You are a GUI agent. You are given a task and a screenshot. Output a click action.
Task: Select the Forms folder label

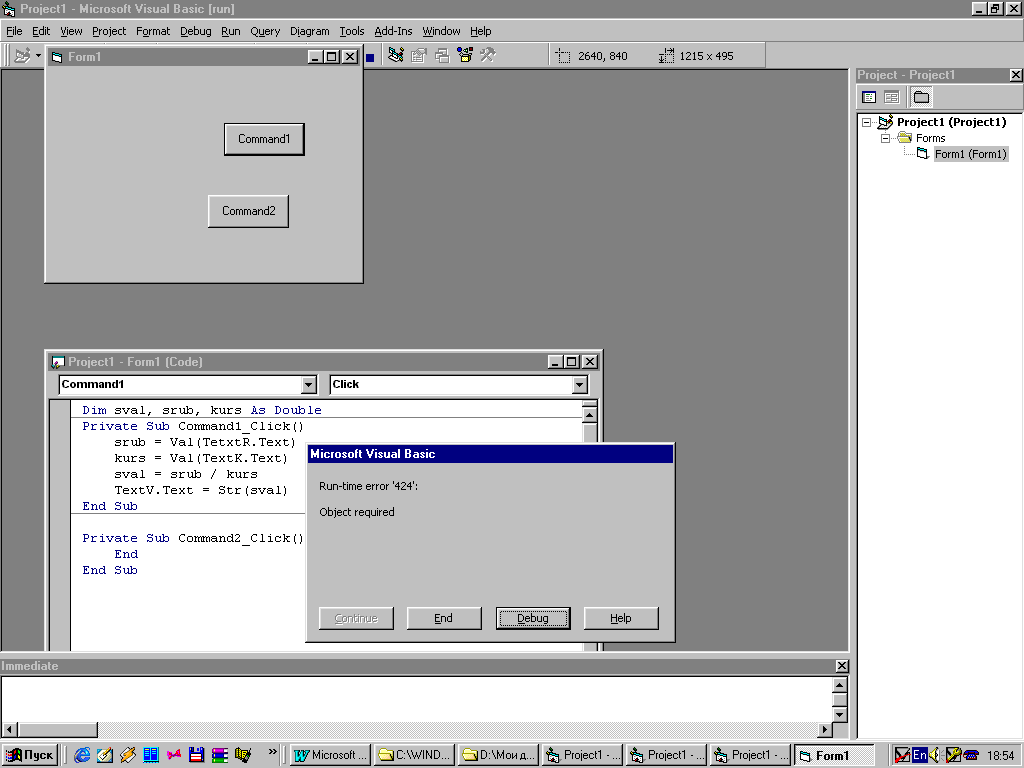pos(931,138)
